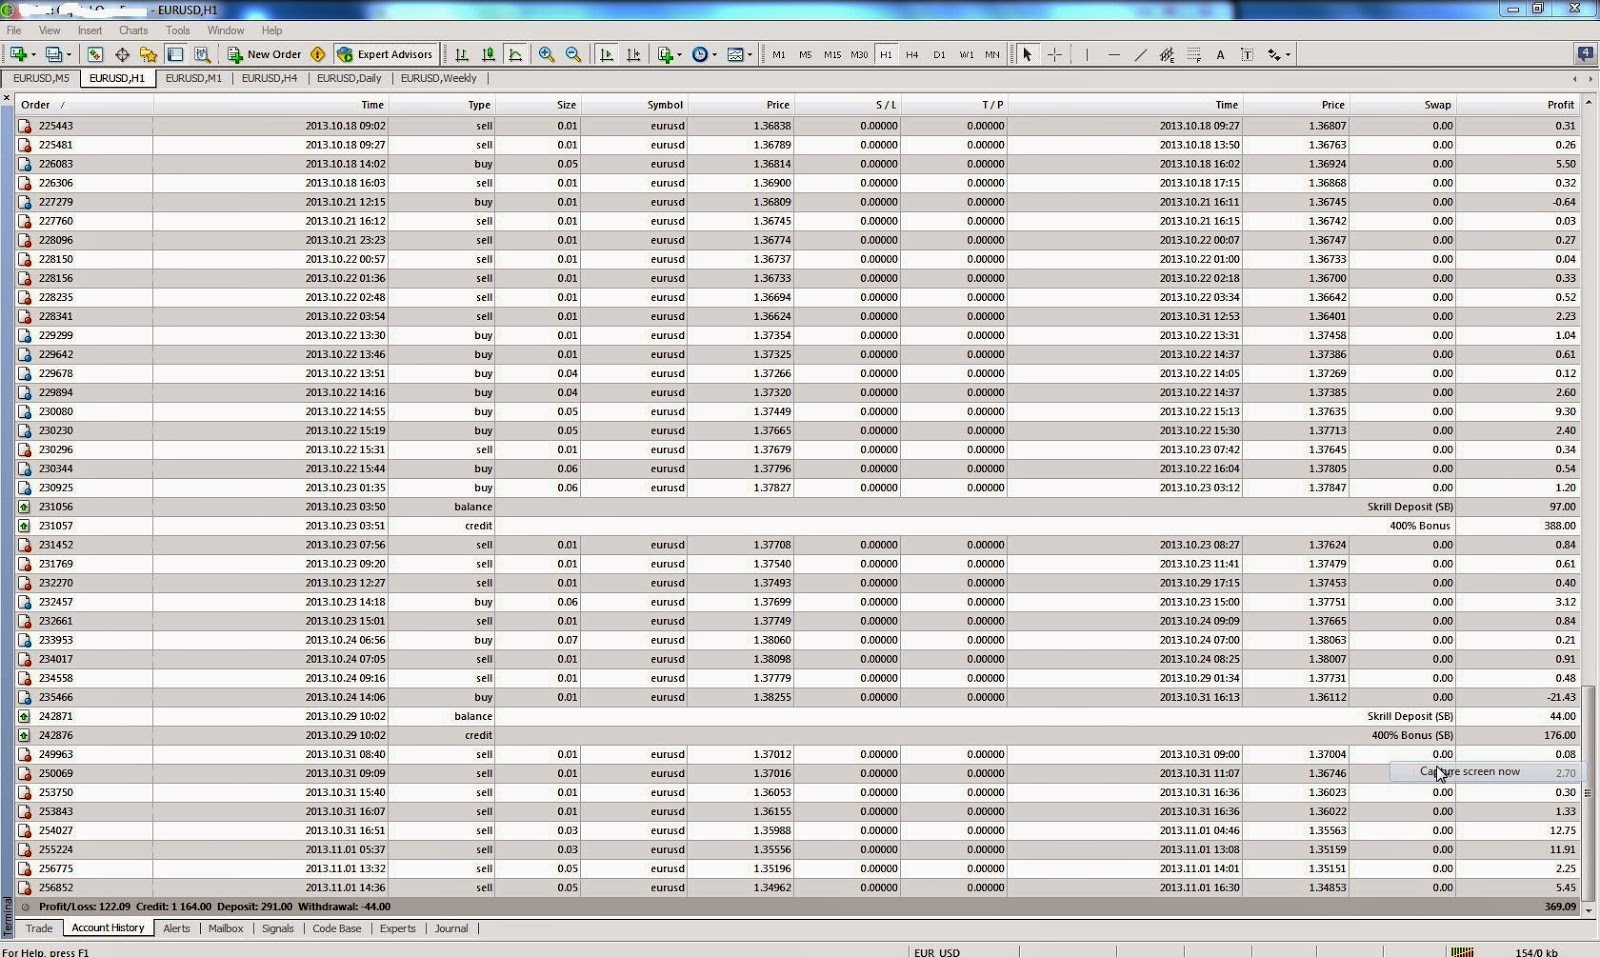Viewport: 1600px width, 957px height.
Task: Close the Terminal panel with x
Action: 7,98
